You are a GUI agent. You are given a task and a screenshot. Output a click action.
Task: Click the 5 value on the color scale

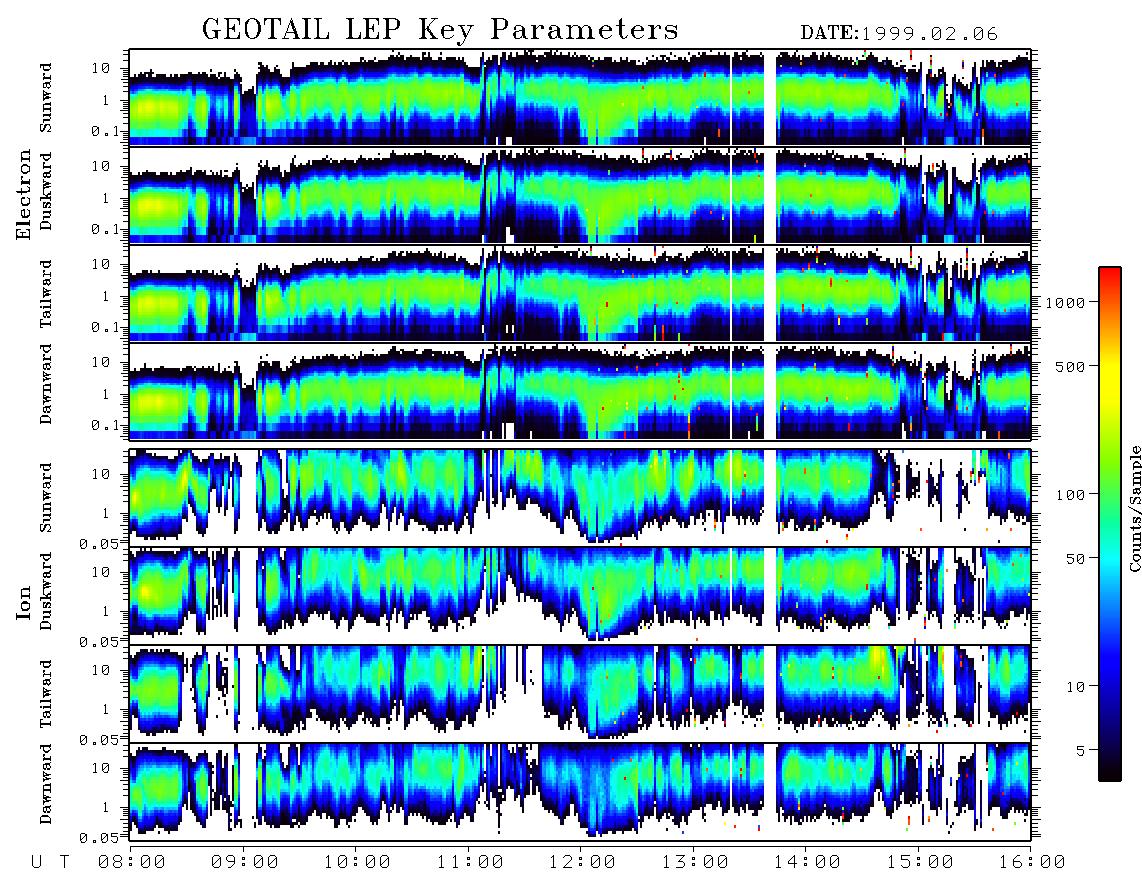point(1080,750)
